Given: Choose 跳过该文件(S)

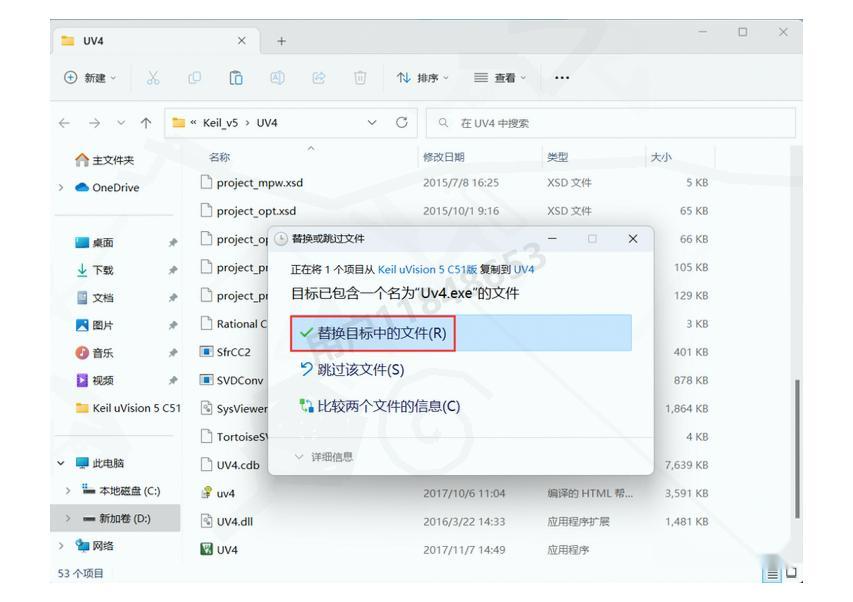Looking at the screenshot, I should (x=352, y=370).
